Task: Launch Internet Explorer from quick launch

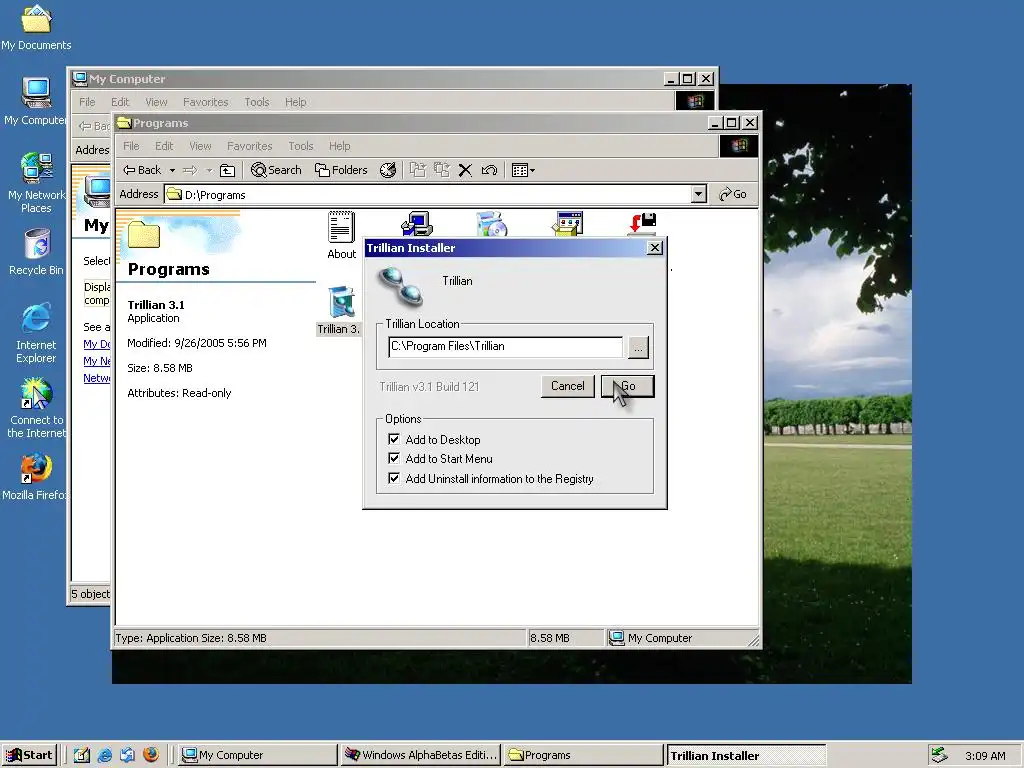Action: (x=104, y=755)
